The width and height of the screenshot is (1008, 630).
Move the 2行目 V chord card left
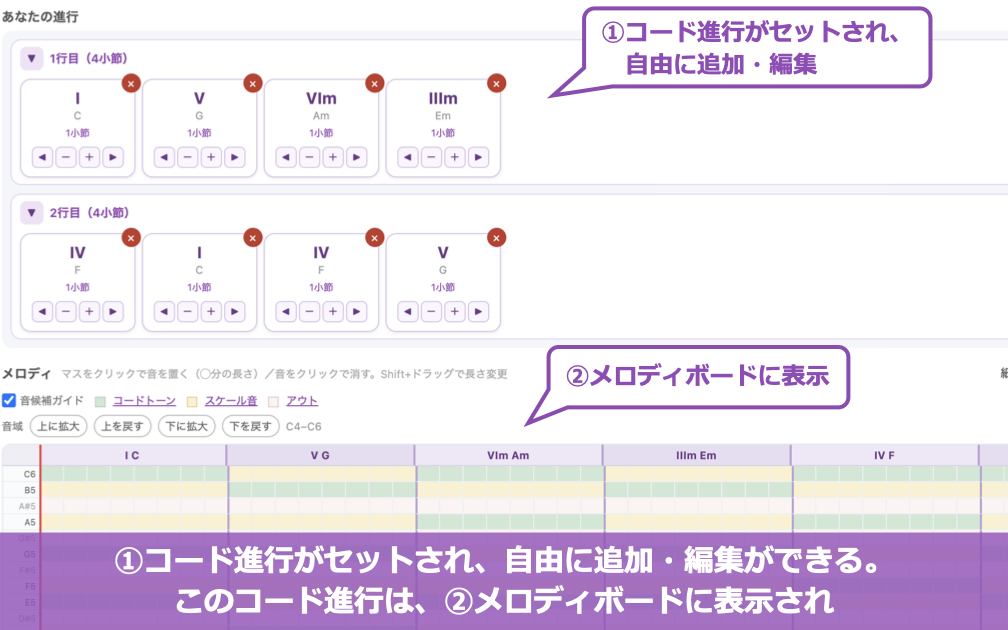408,312
